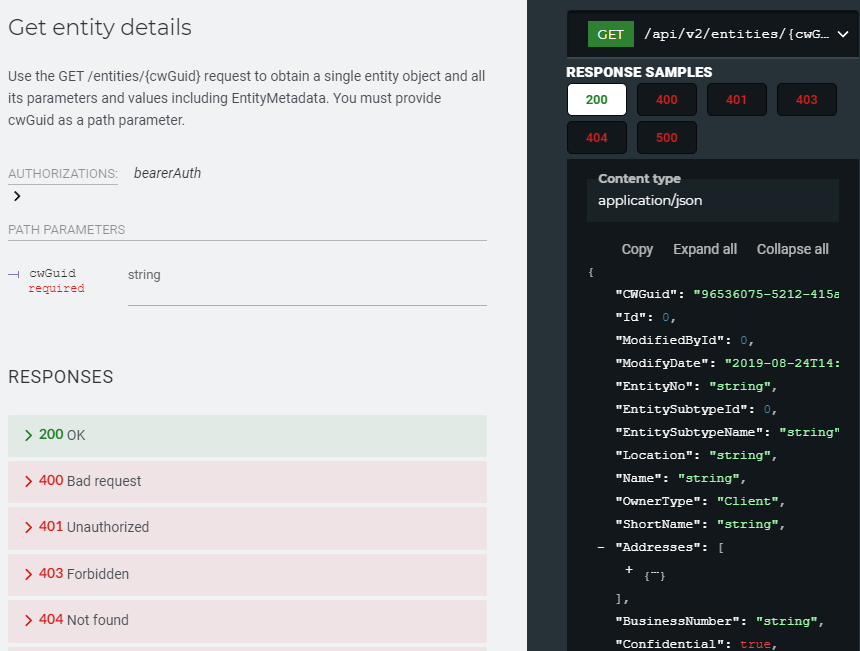
Task: Switch to the 401 sample tab
Action: pyautogui.click(x=736, y=100)
